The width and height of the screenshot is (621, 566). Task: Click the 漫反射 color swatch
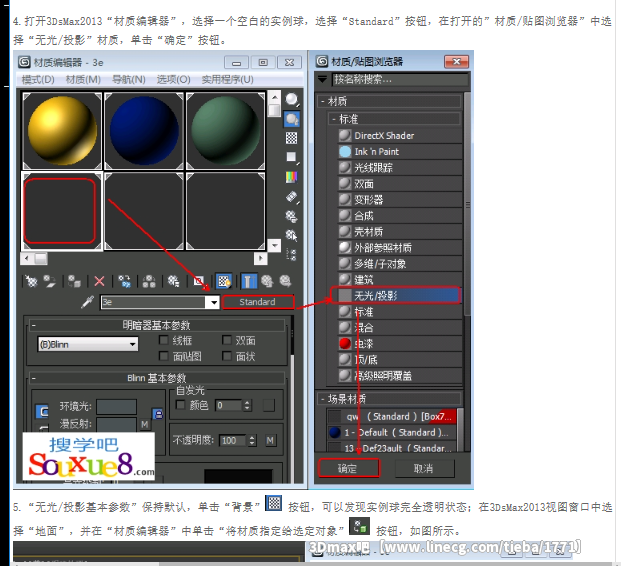pyautogui.click(x=116, y=424)
